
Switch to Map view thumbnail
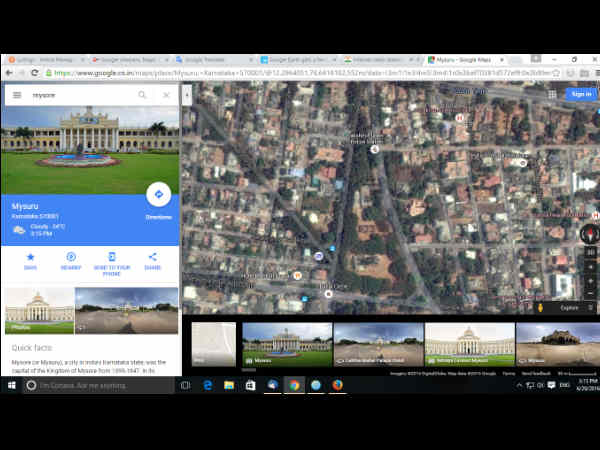pyautogui.click(x=214, y=344)
